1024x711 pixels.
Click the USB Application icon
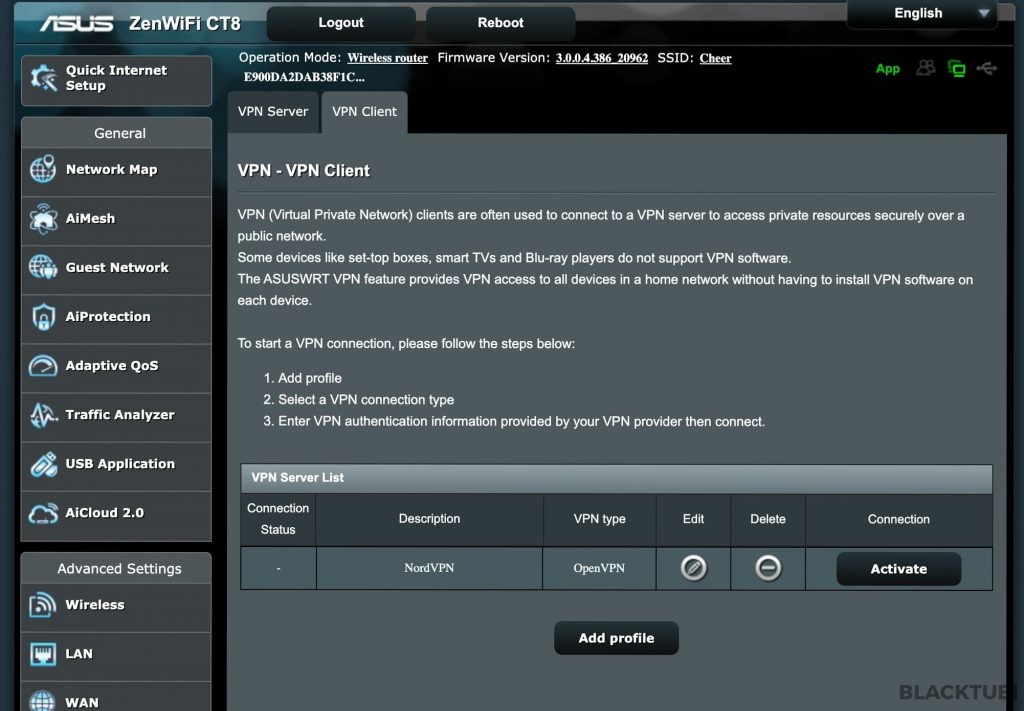tap(43, 464)
